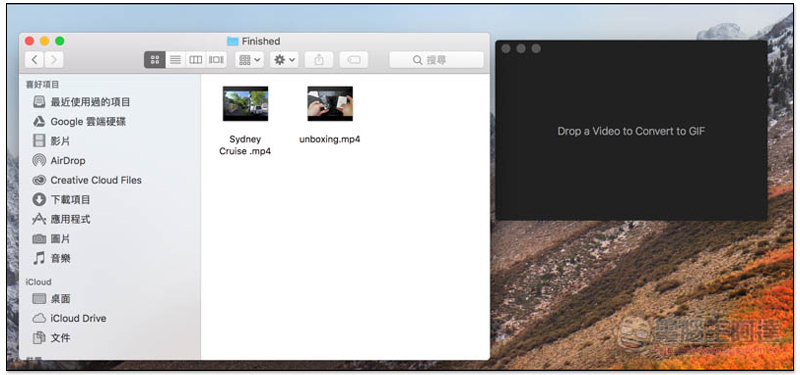The image size is (800, 375).
Task: Click the Drop a Video drop area
Action: tap(631, 131)
